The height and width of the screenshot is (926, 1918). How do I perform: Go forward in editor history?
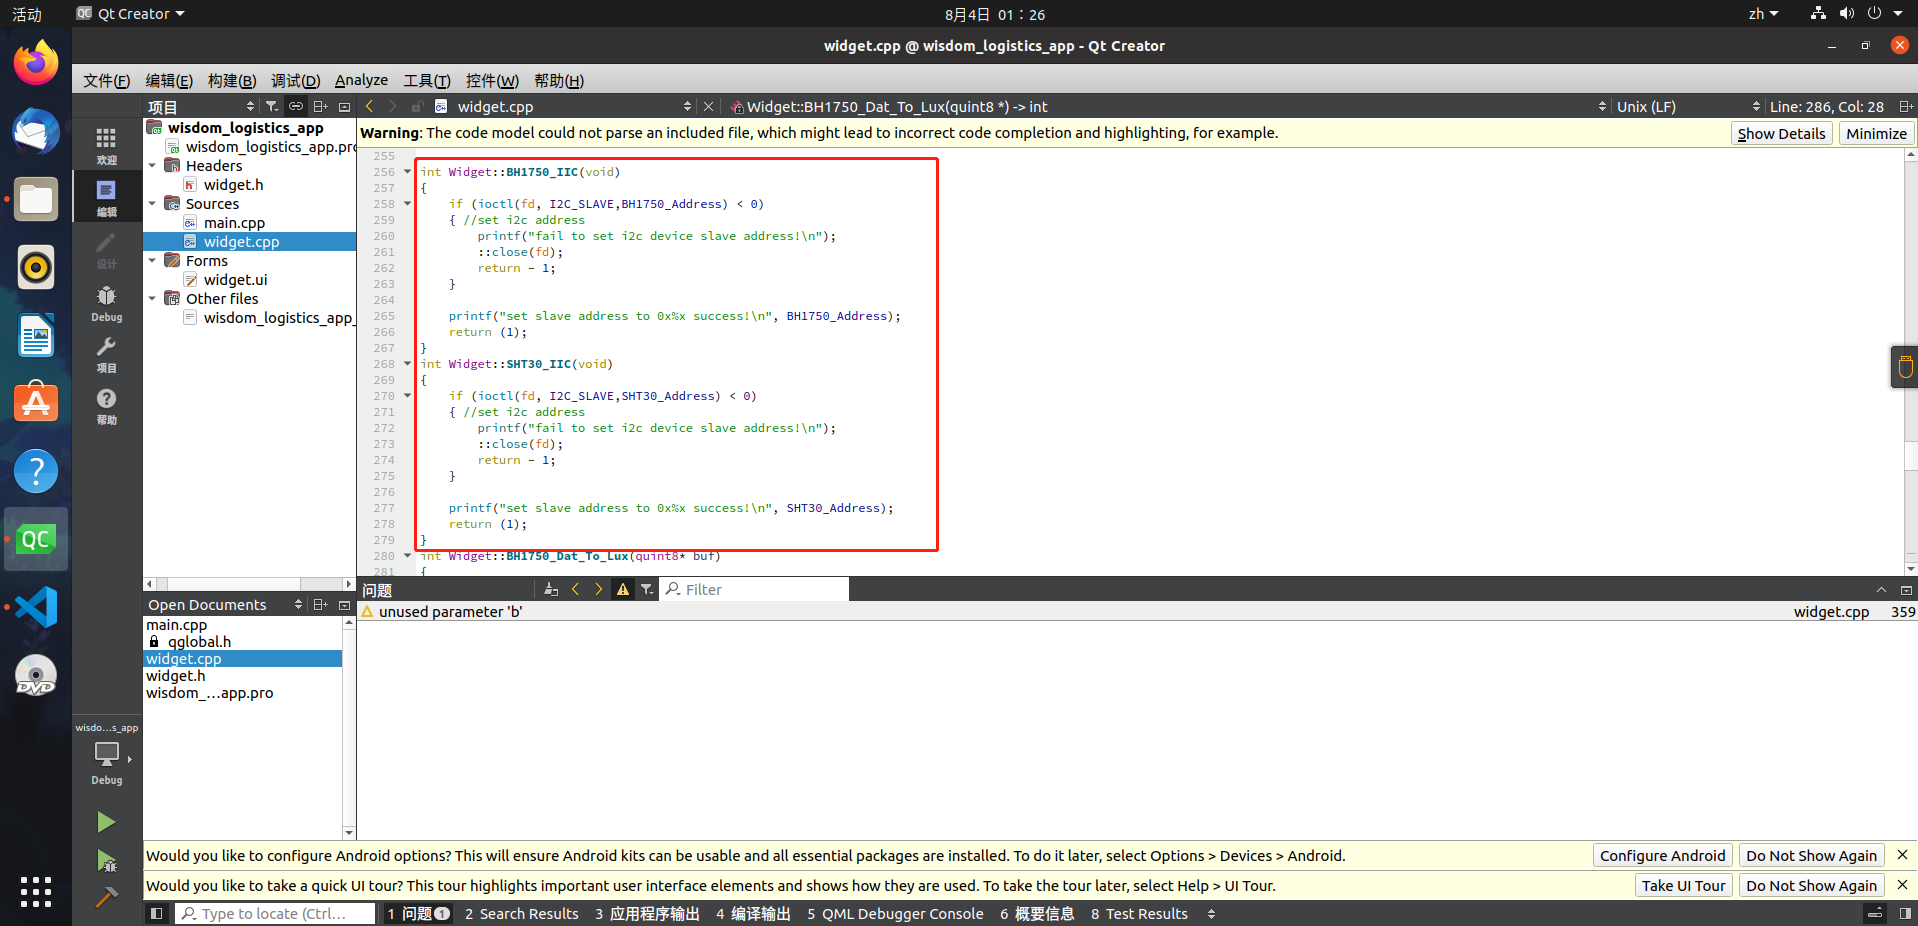pyautogui.click(x=393, y=106)
